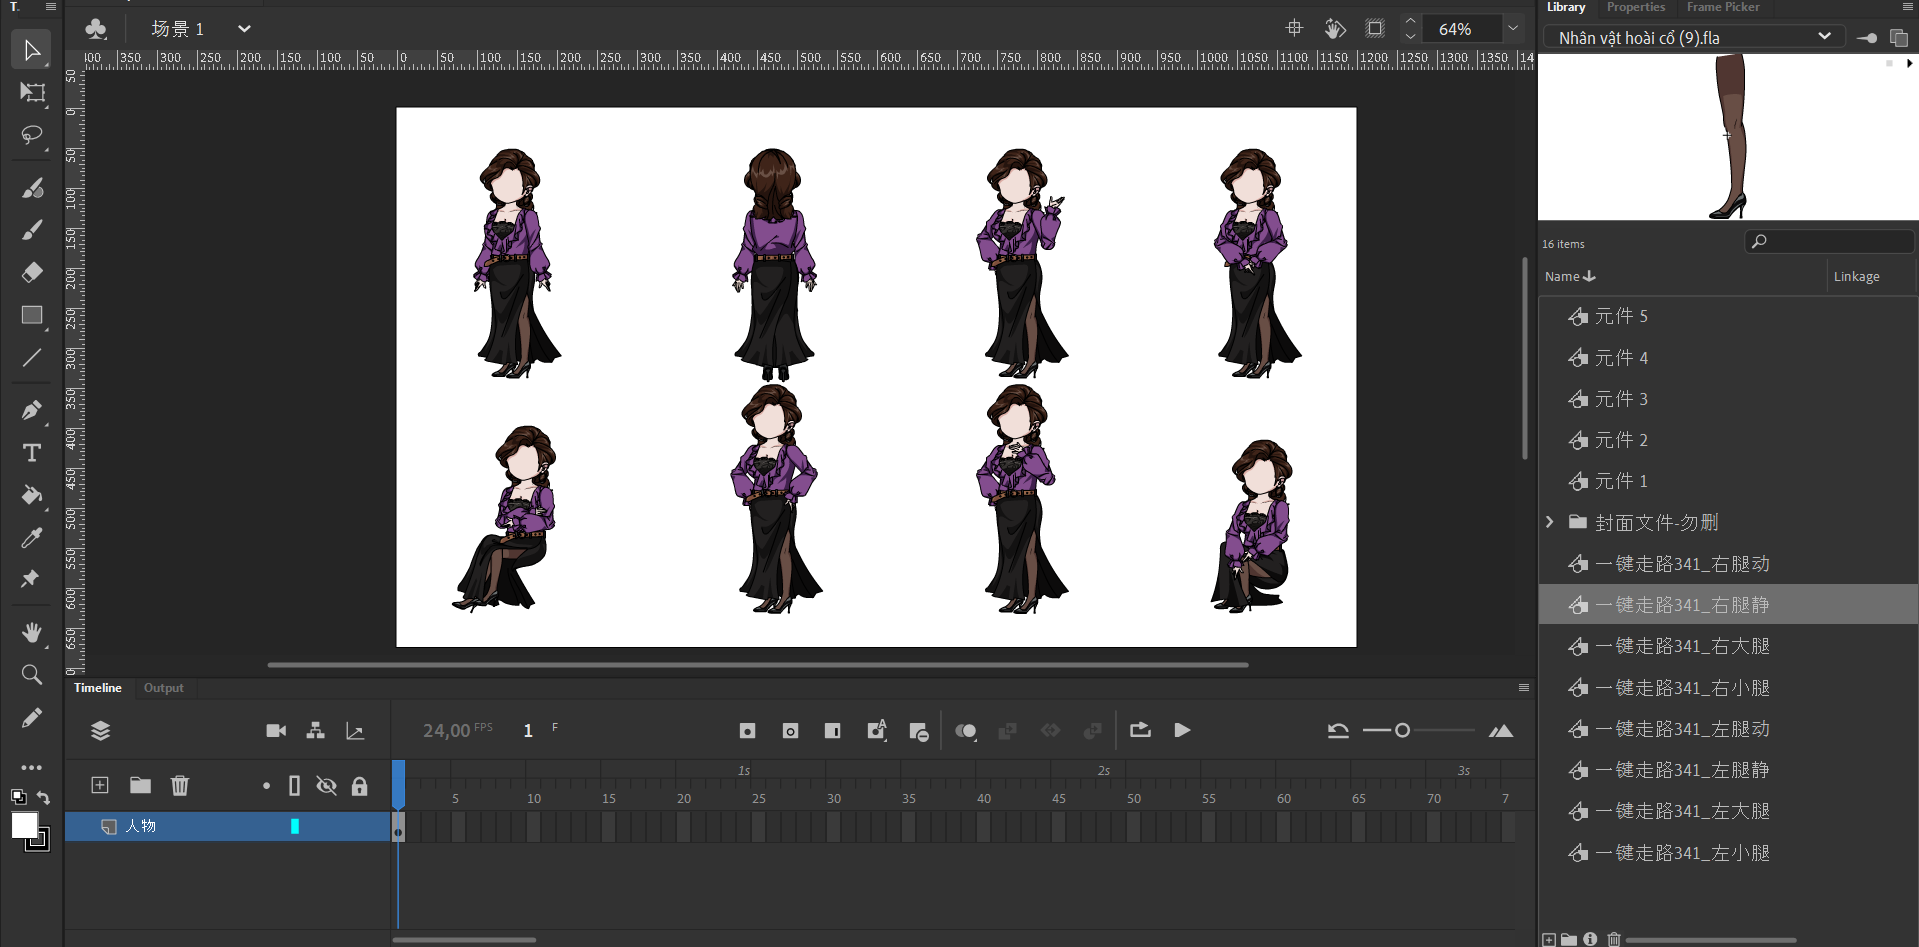1919x947 pixels.
Task: Select the Paint Bucket tool
Action: click(x=32, y=496)
